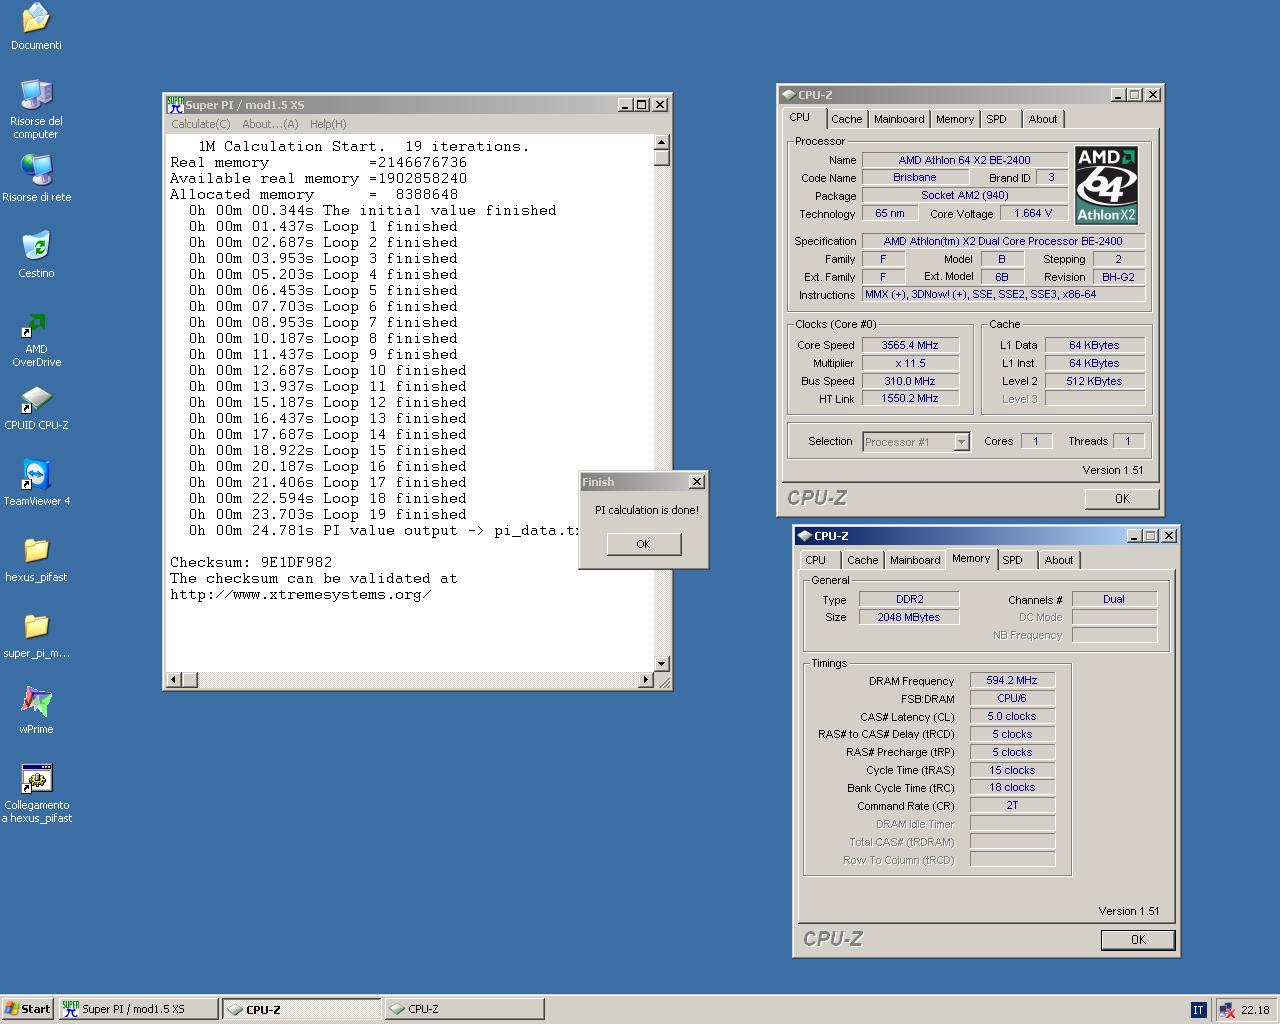Image resolution: width=1280 pixels, height=1024 pixels.
Task: Click the Core Voltage 1.664 V field
Action: 1033,213
